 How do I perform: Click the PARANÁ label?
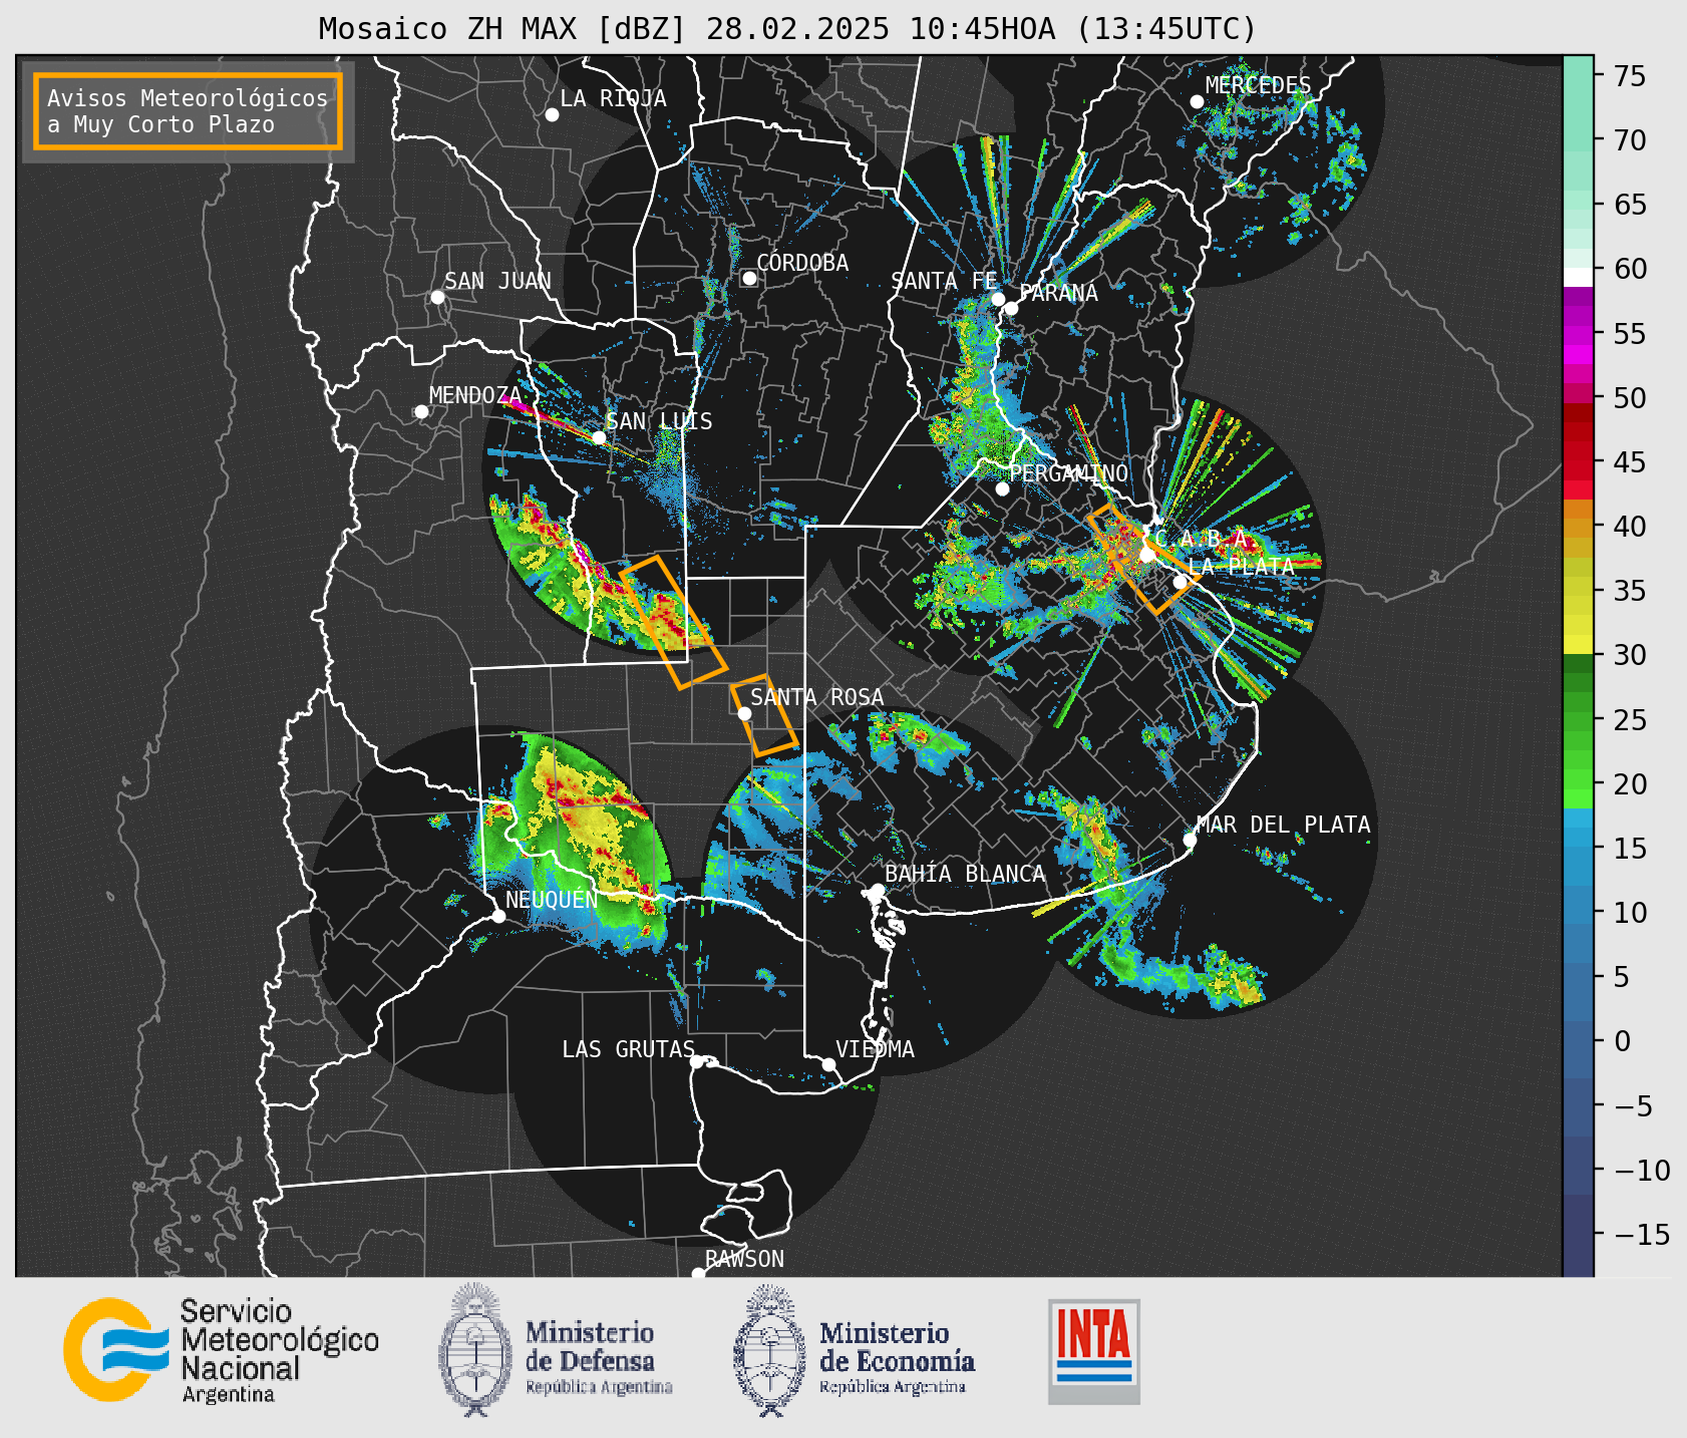(x=1058, y=293)
